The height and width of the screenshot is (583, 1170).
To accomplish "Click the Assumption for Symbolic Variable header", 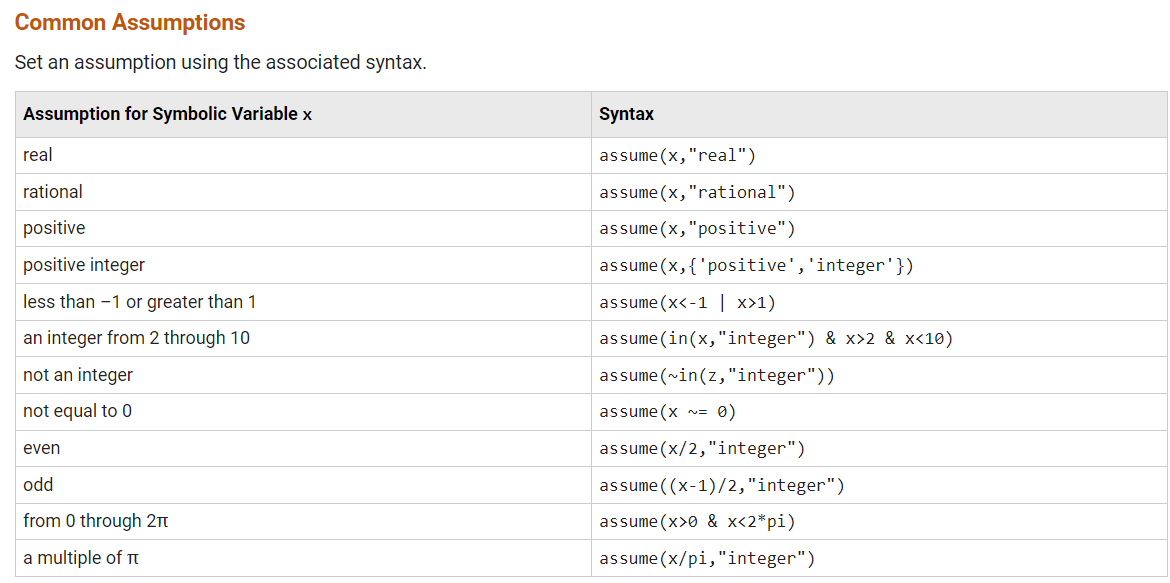I will [168, 115].
